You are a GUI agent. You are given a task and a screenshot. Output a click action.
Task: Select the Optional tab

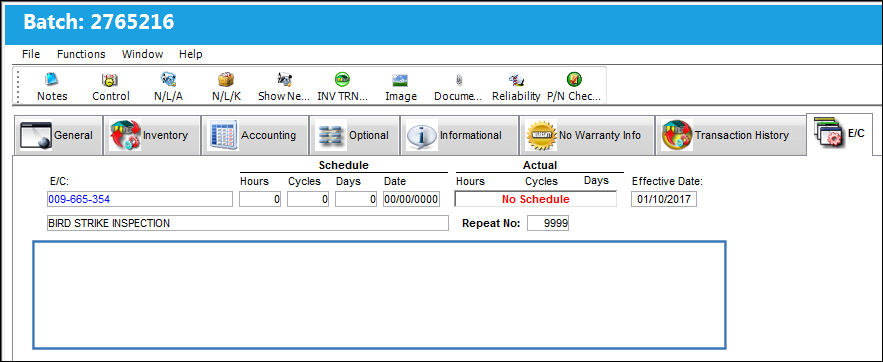tap(354, 135)
